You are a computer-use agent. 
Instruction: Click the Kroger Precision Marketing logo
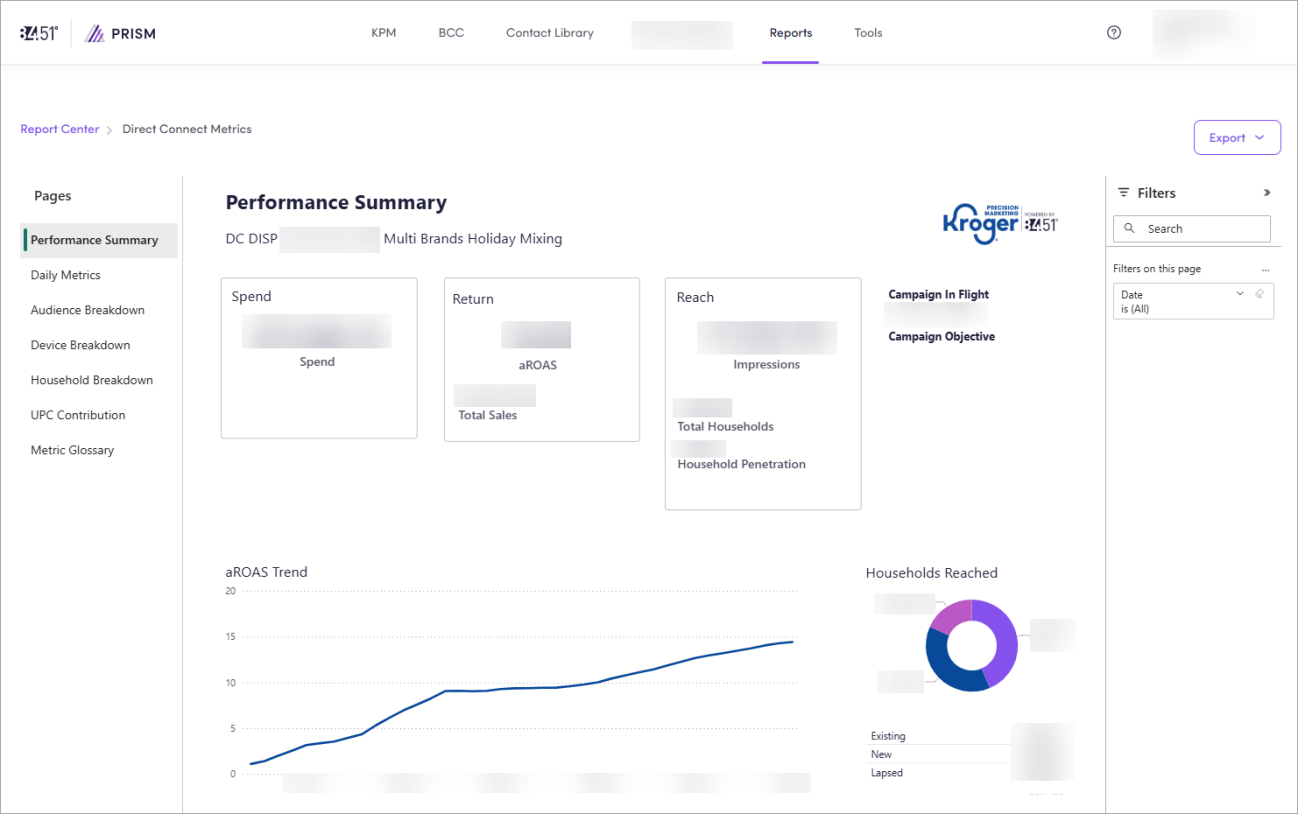click(x=999, y=222)
